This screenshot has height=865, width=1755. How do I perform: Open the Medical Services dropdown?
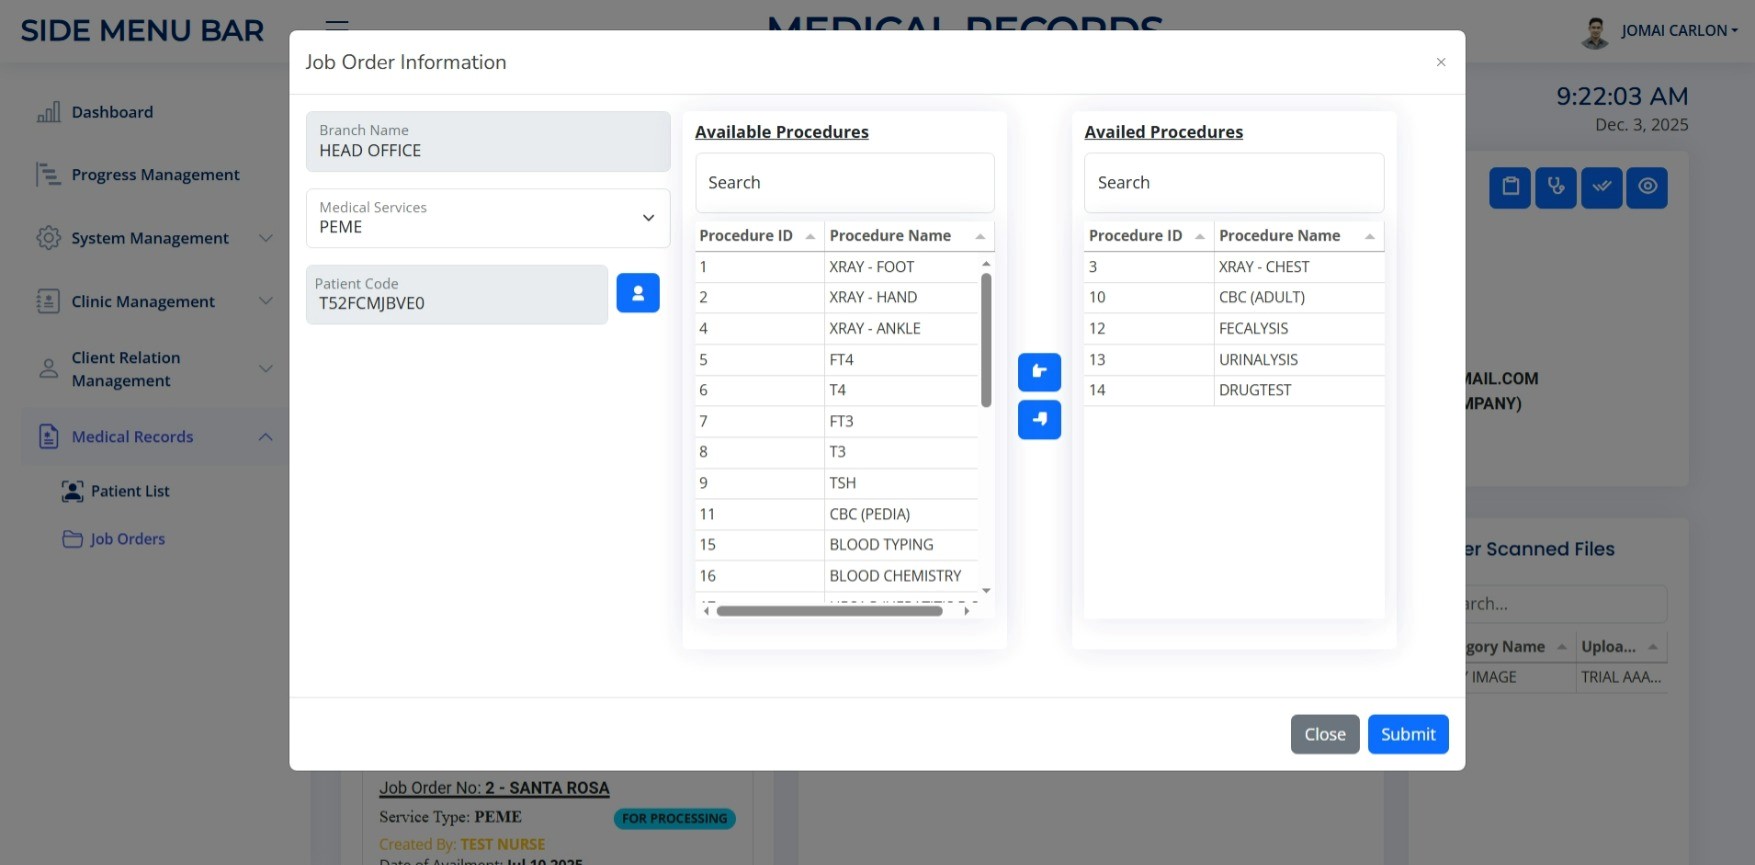tap(488, 218)
